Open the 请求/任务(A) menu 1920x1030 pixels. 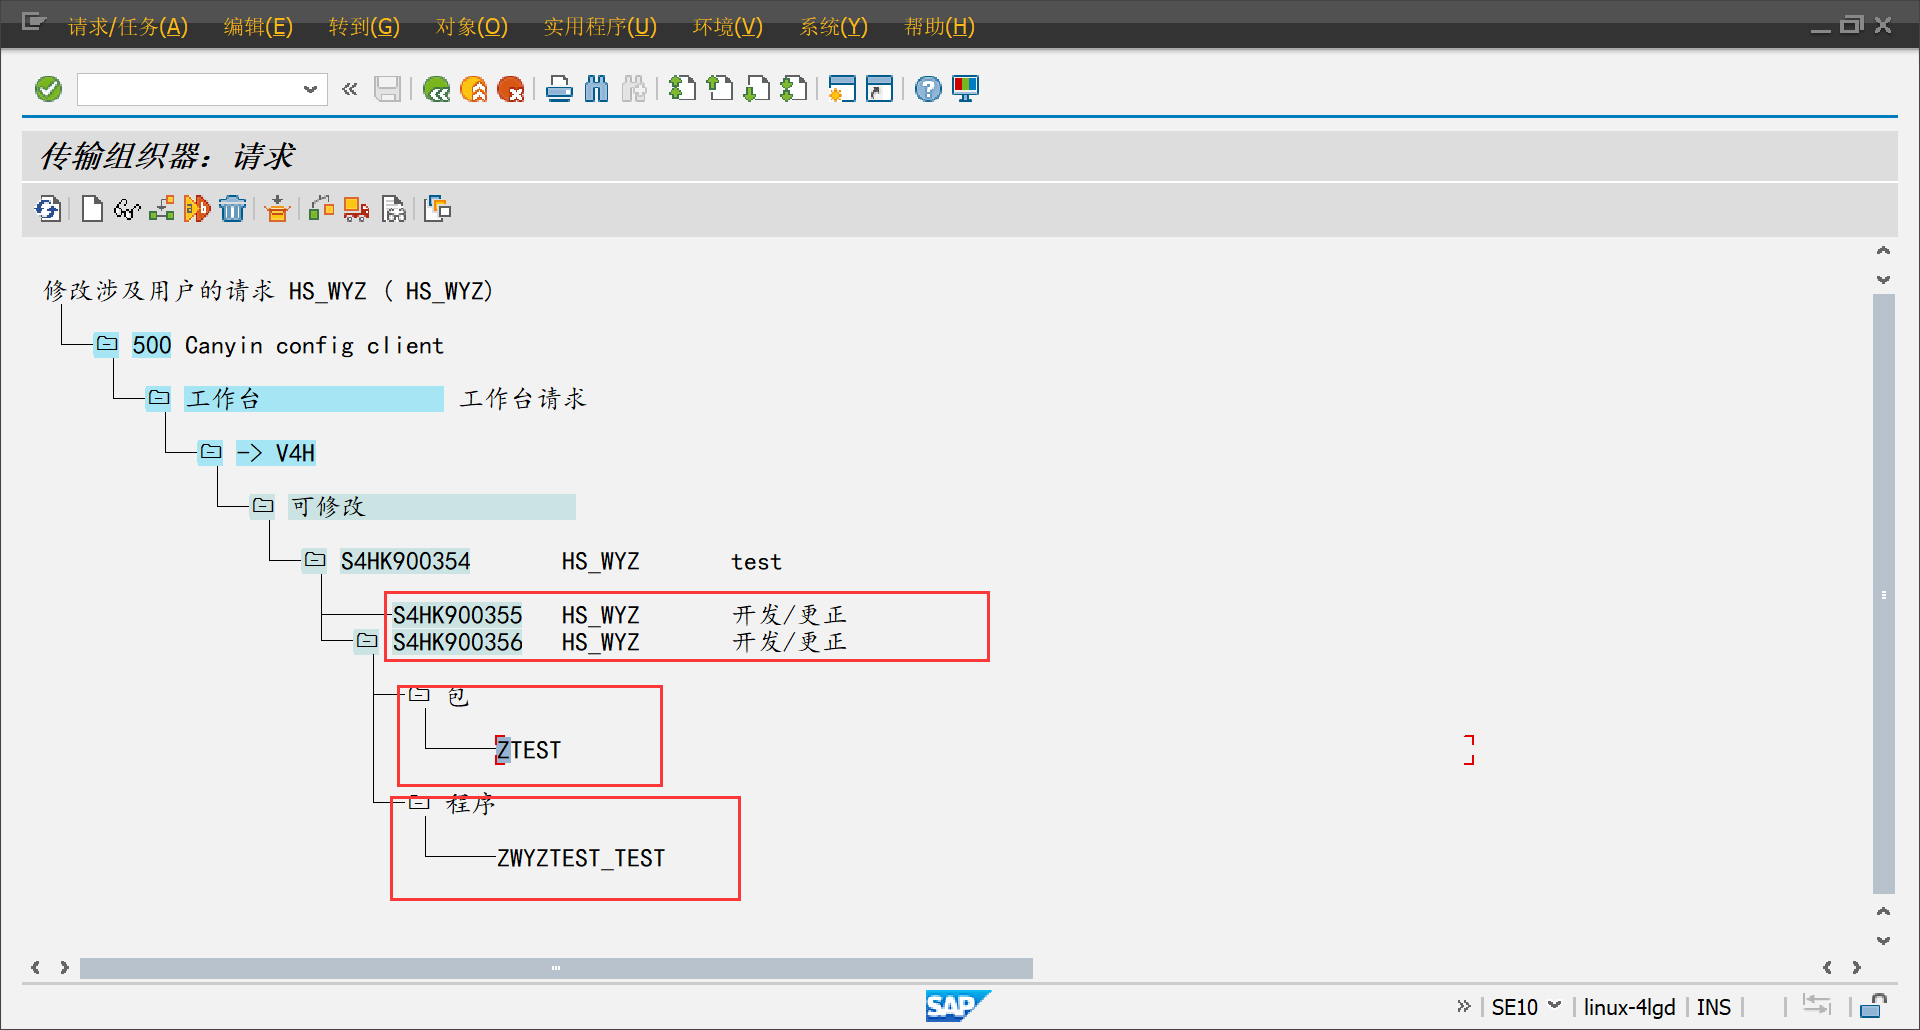tap(128, 27)
